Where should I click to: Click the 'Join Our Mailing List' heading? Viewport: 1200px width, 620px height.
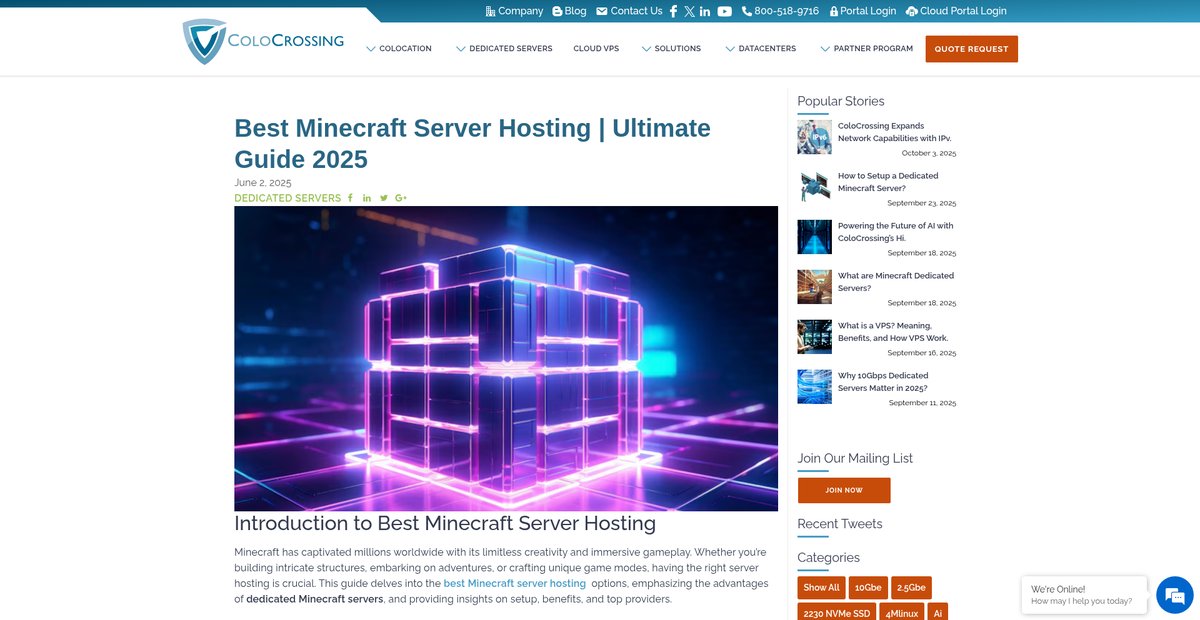(x=855, y=458)
